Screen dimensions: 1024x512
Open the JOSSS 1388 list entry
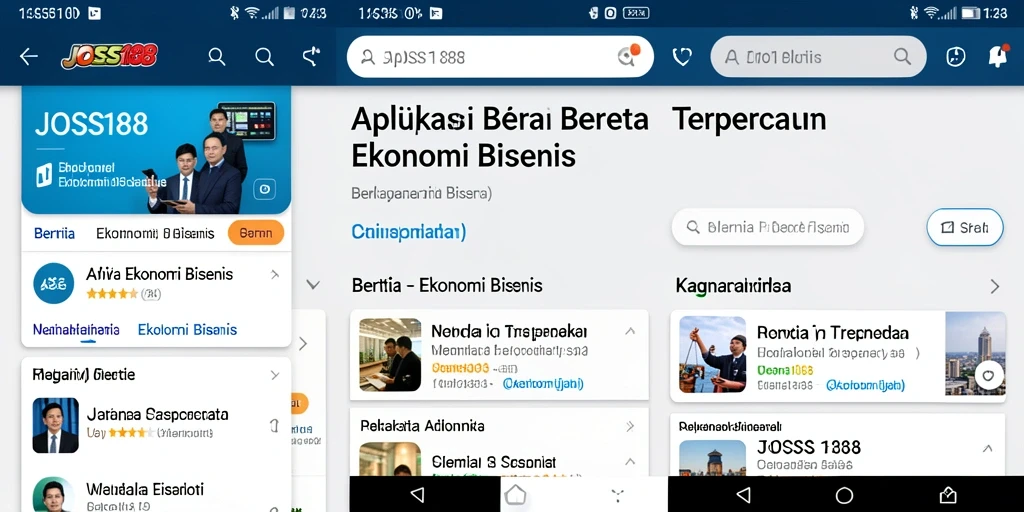click(838, 457)
